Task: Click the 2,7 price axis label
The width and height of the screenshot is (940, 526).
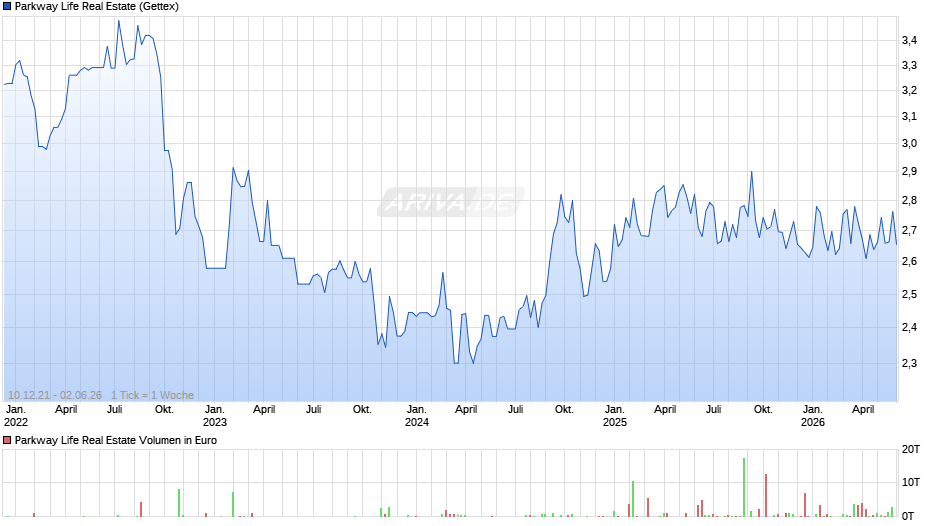Action: click(x=909, y=230)
